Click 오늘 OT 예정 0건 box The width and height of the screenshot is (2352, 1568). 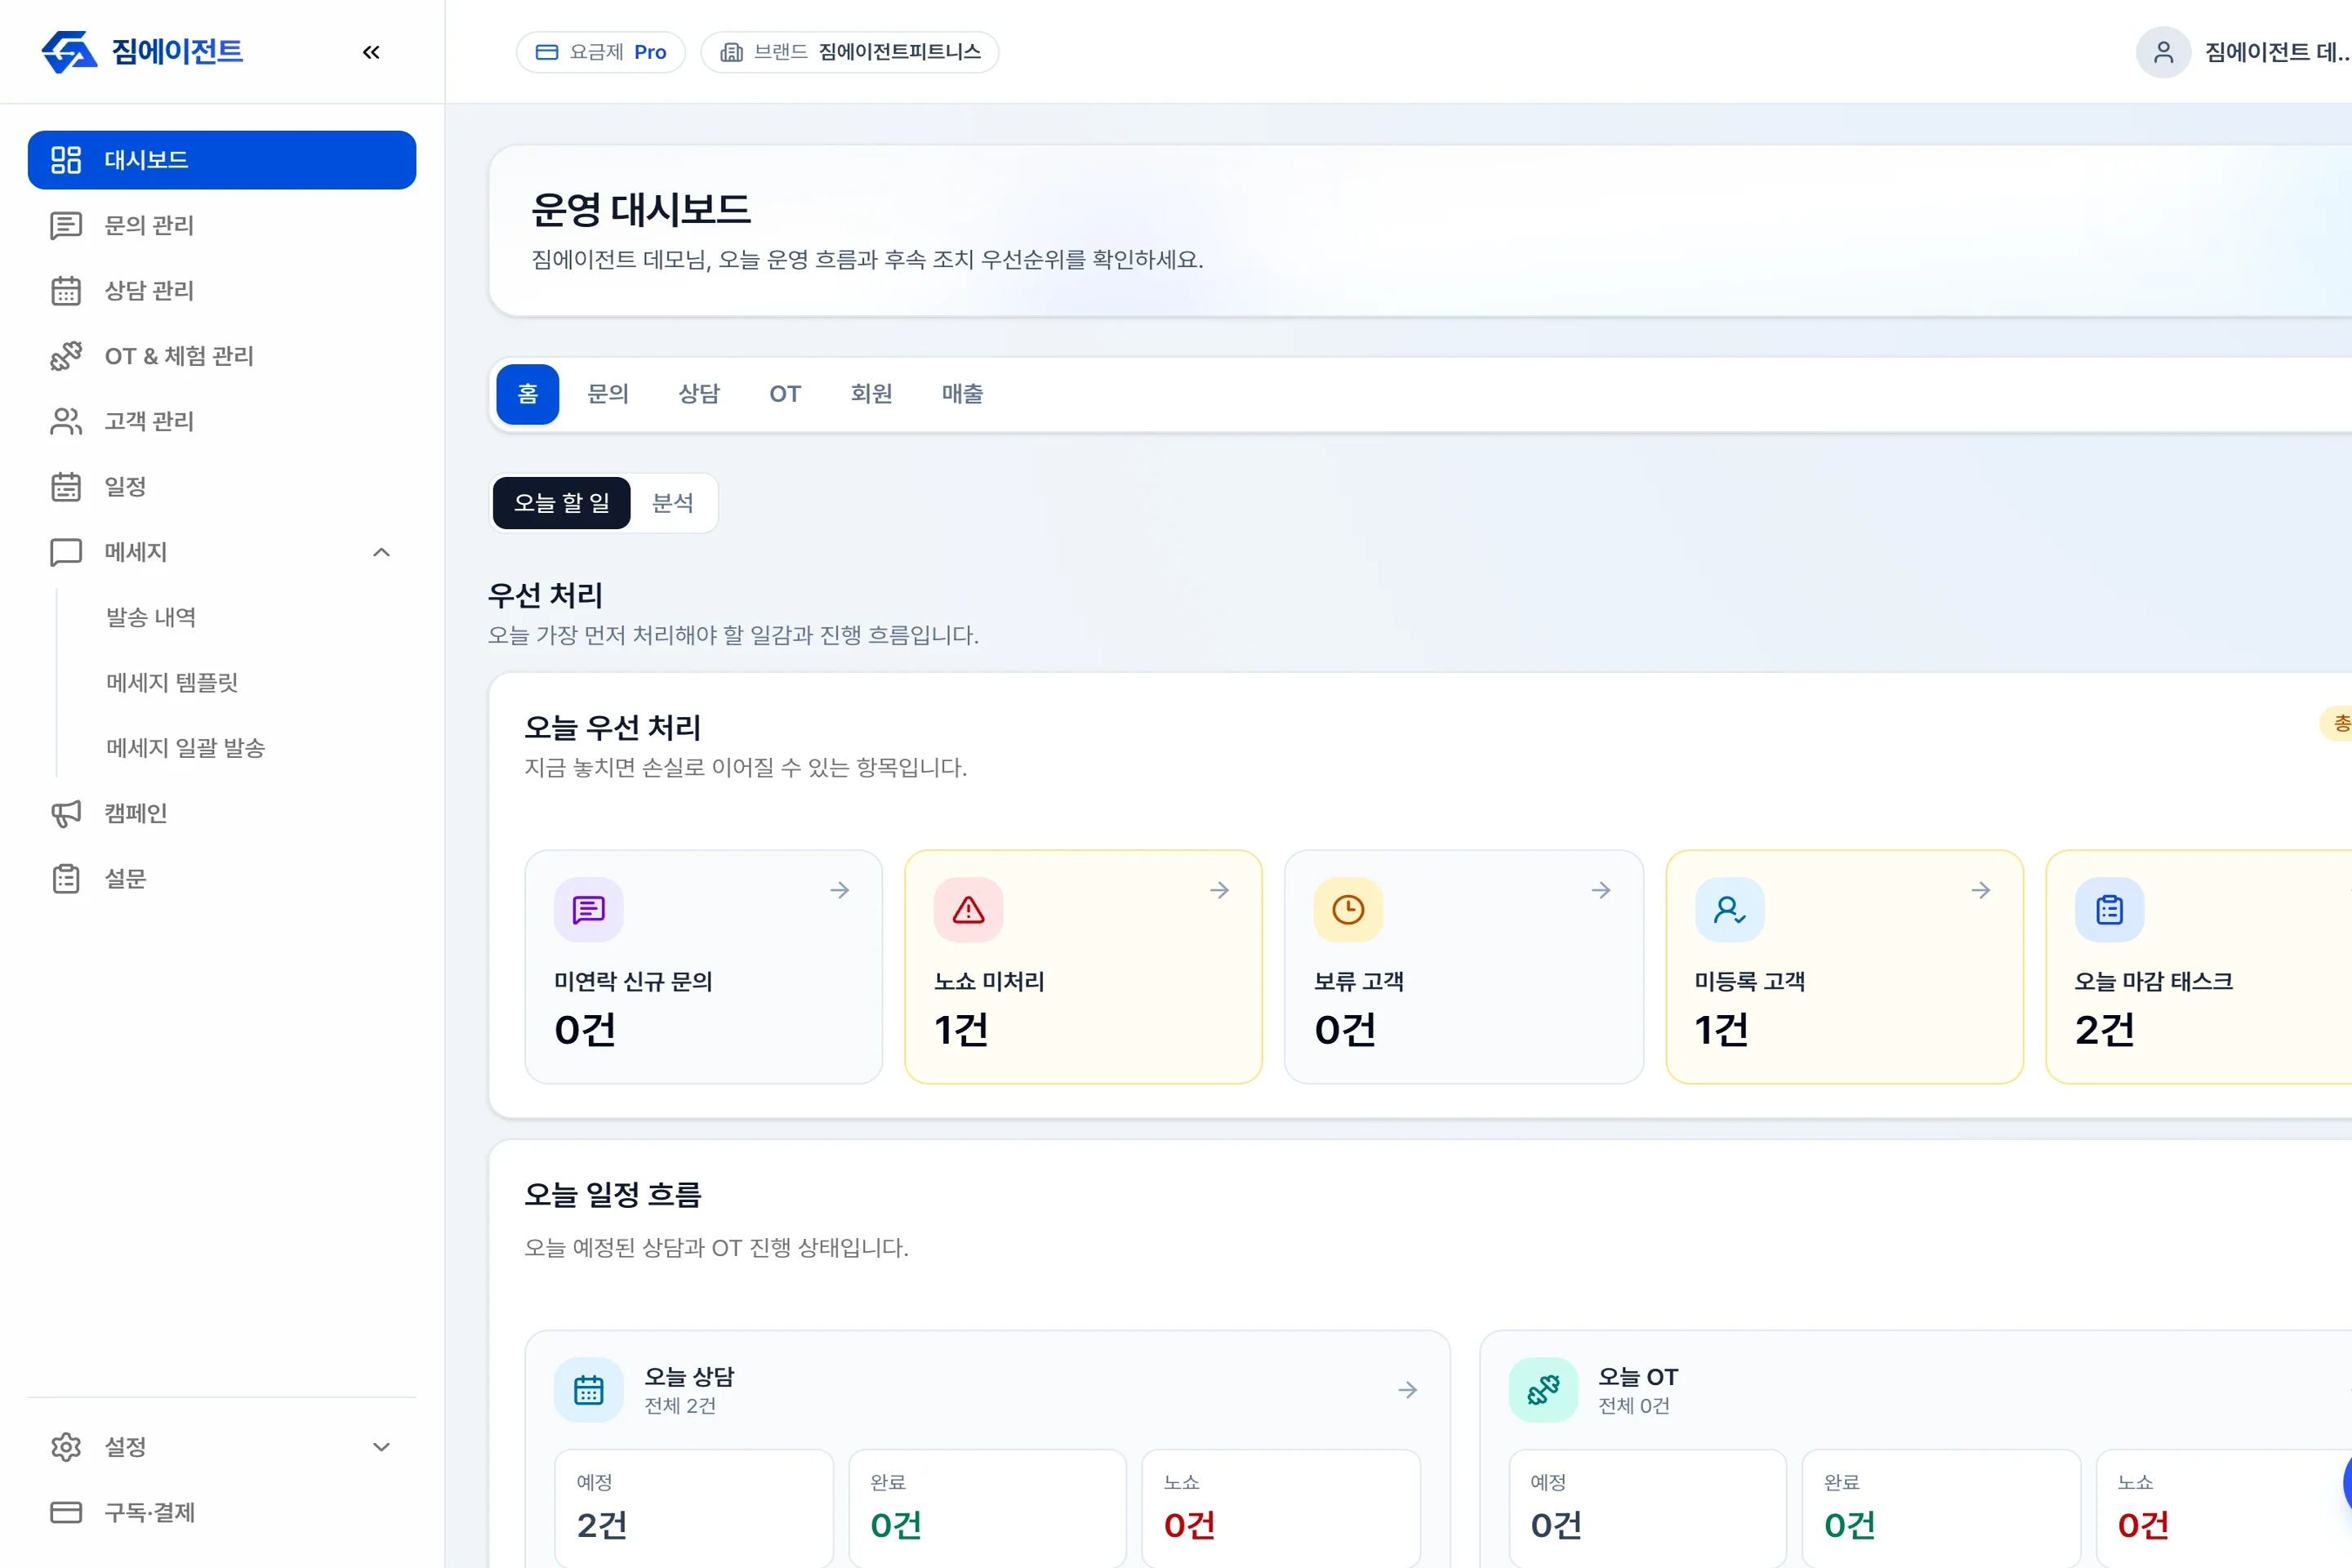click(x=1648, y=1508)
